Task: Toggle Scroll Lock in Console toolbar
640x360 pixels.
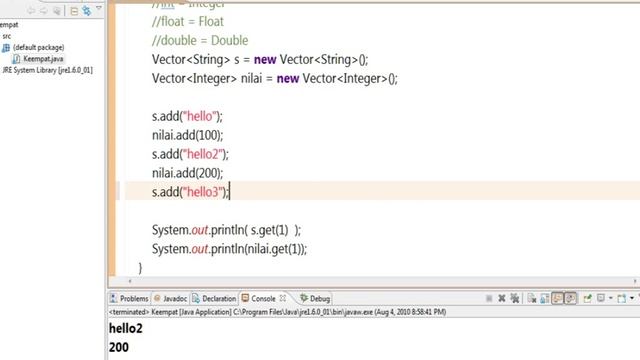Action: tap(544, 299)
